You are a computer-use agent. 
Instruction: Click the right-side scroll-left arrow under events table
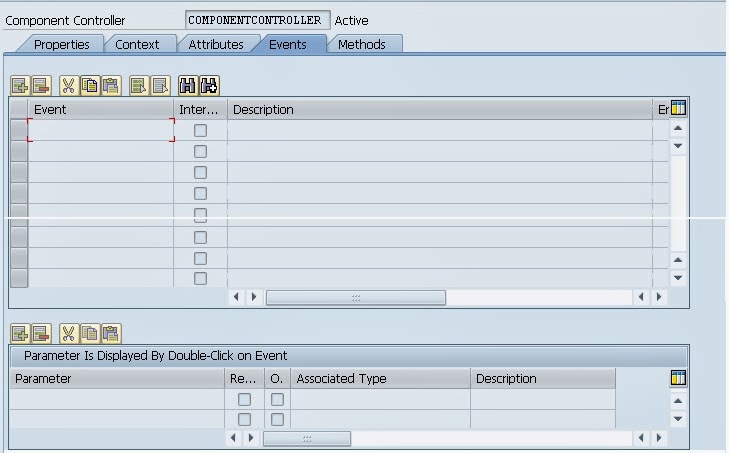641,297
